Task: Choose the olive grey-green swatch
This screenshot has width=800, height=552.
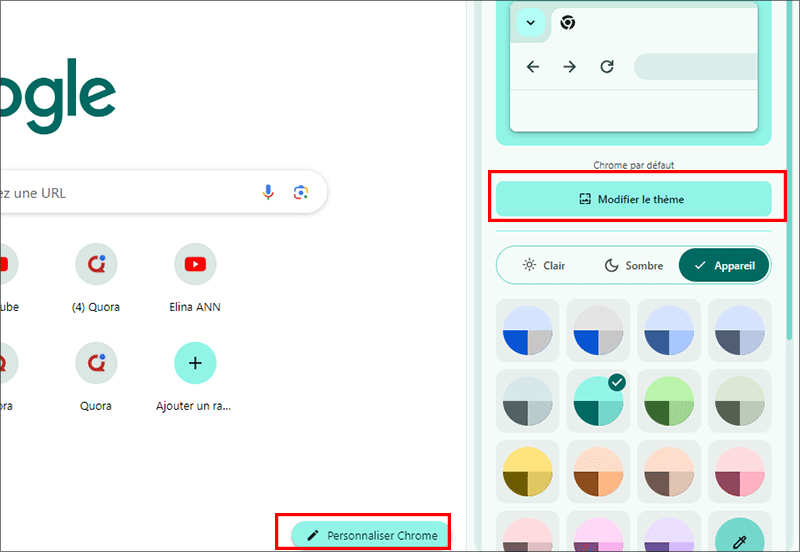Action: click(740, 401)
